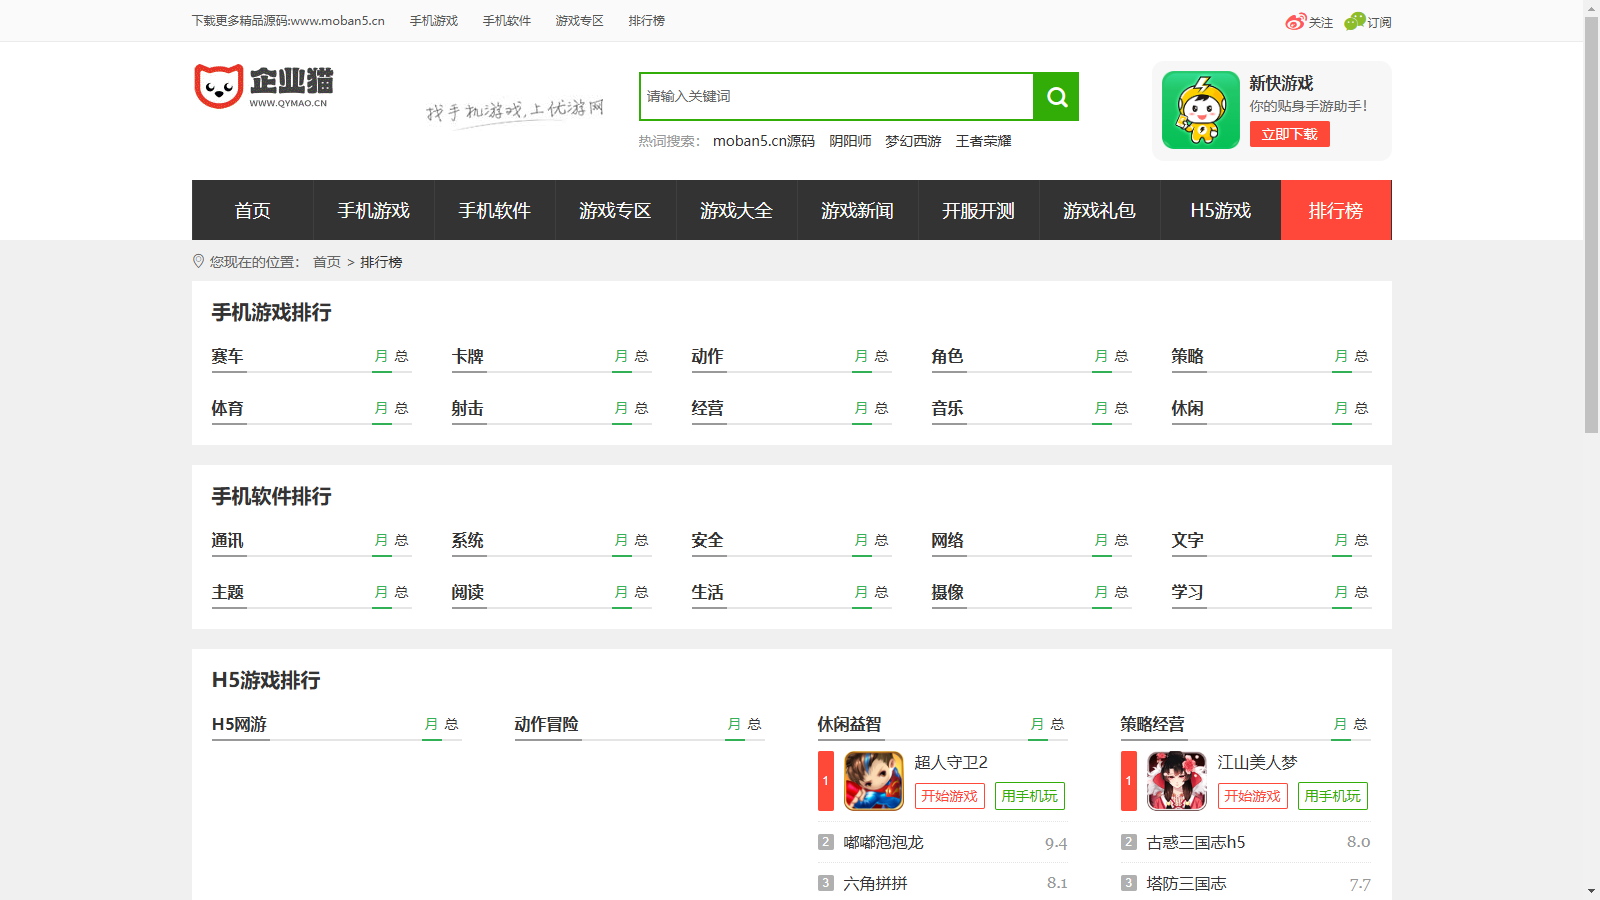Click 用手机玩 for 江山美人梦
The width and height of the screenshot is (1600, 900).
tap(1332, 796)
